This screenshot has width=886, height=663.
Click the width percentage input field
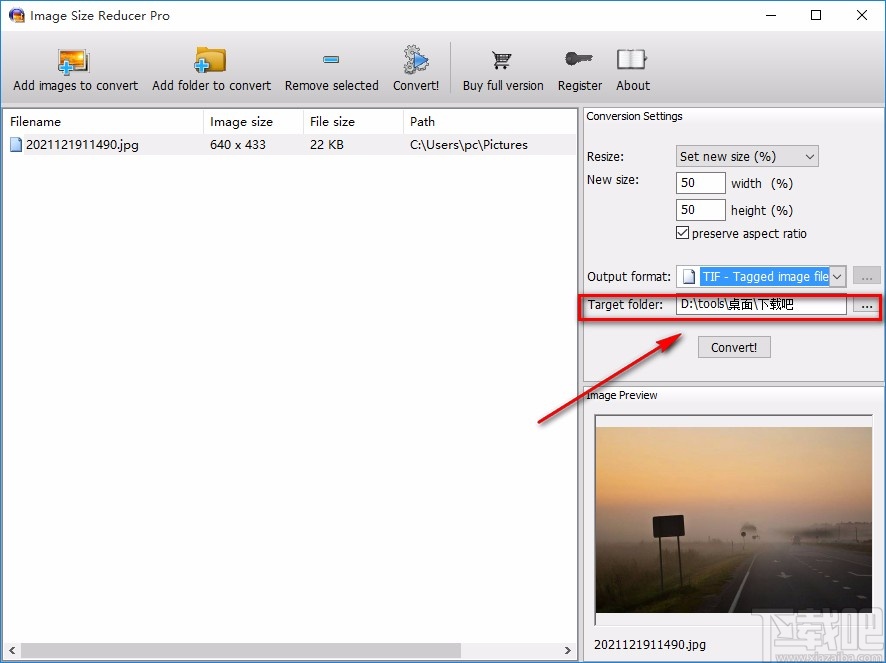[x=700, y=183]
